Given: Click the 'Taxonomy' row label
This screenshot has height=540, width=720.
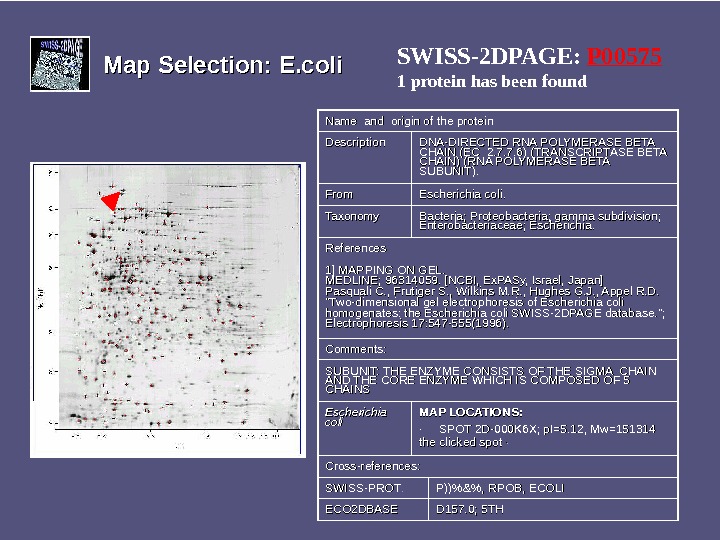Looking at the screenshot, I should [352, 216].
